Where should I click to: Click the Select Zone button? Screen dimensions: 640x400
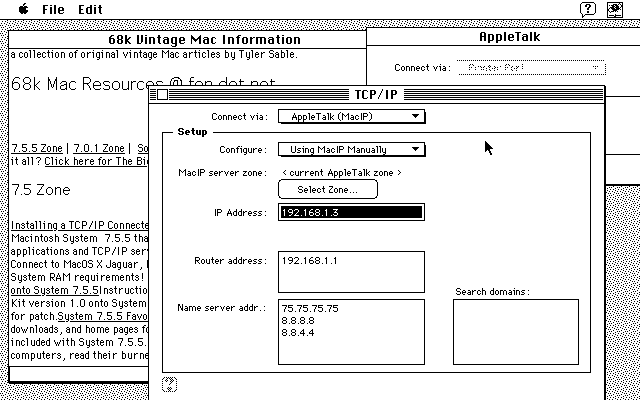[x=328, y=189]
